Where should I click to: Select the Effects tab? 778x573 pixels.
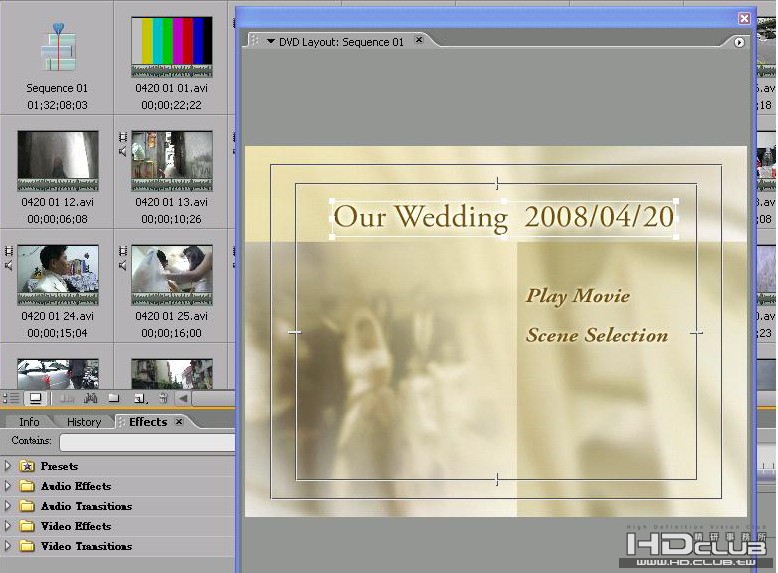pos(147,422)
